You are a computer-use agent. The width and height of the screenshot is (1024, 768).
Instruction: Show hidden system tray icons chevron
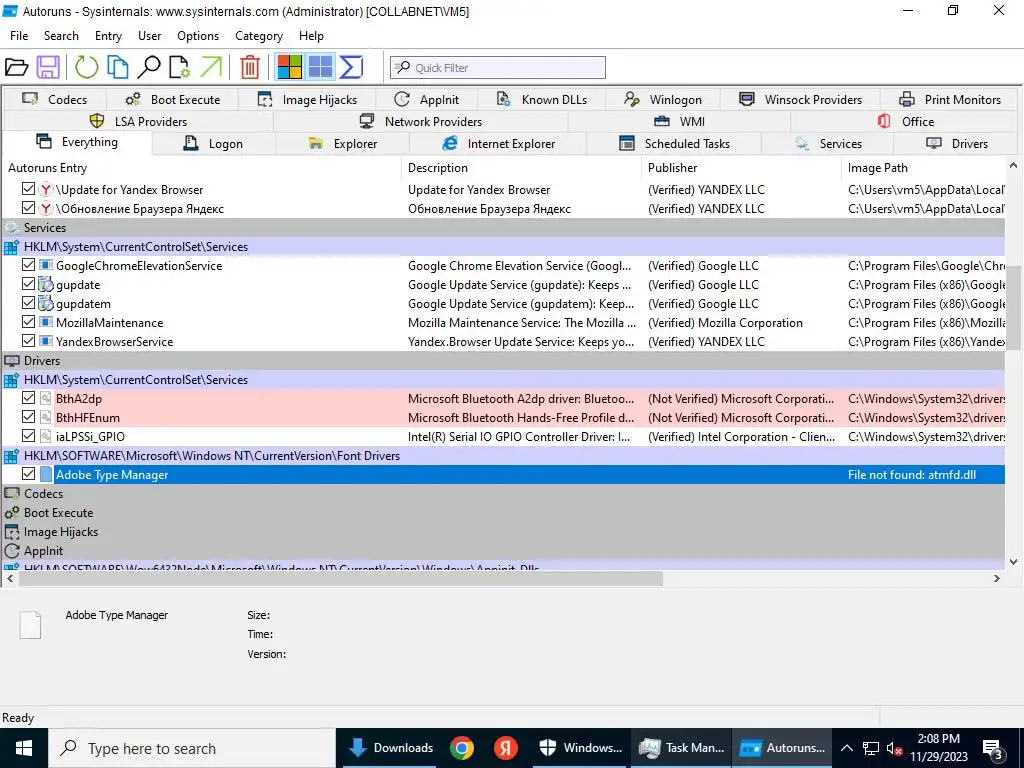pyautogui.click(x=846, y=749)
